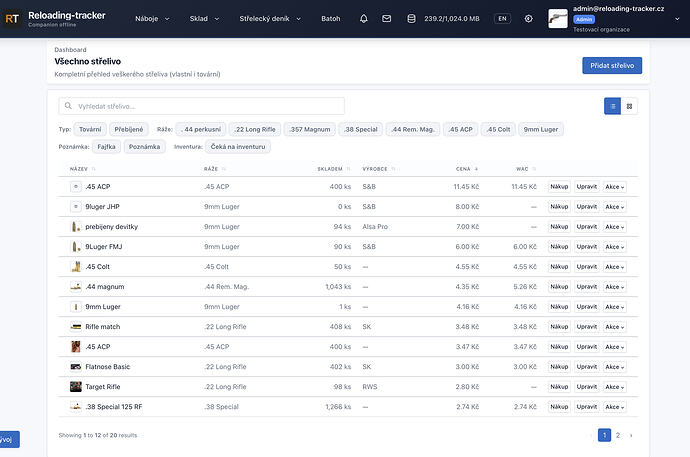Toggle the Poznámka note filter

[144, 146]
